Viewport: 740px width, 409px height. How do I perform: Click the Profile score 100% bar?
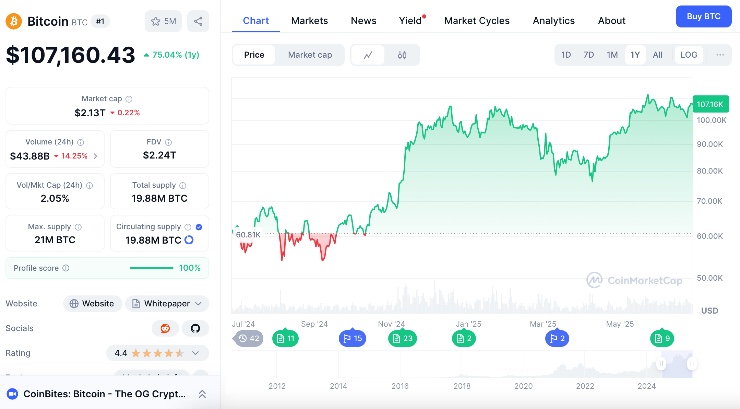(151, 268)
